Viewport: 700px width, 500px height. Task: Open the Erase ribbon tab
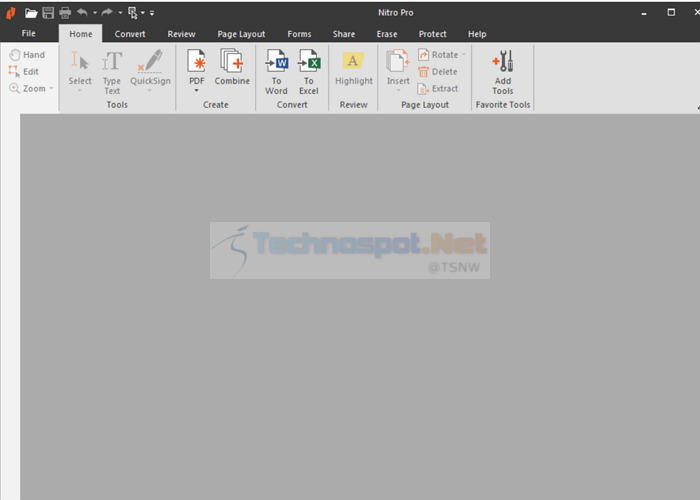387,34
